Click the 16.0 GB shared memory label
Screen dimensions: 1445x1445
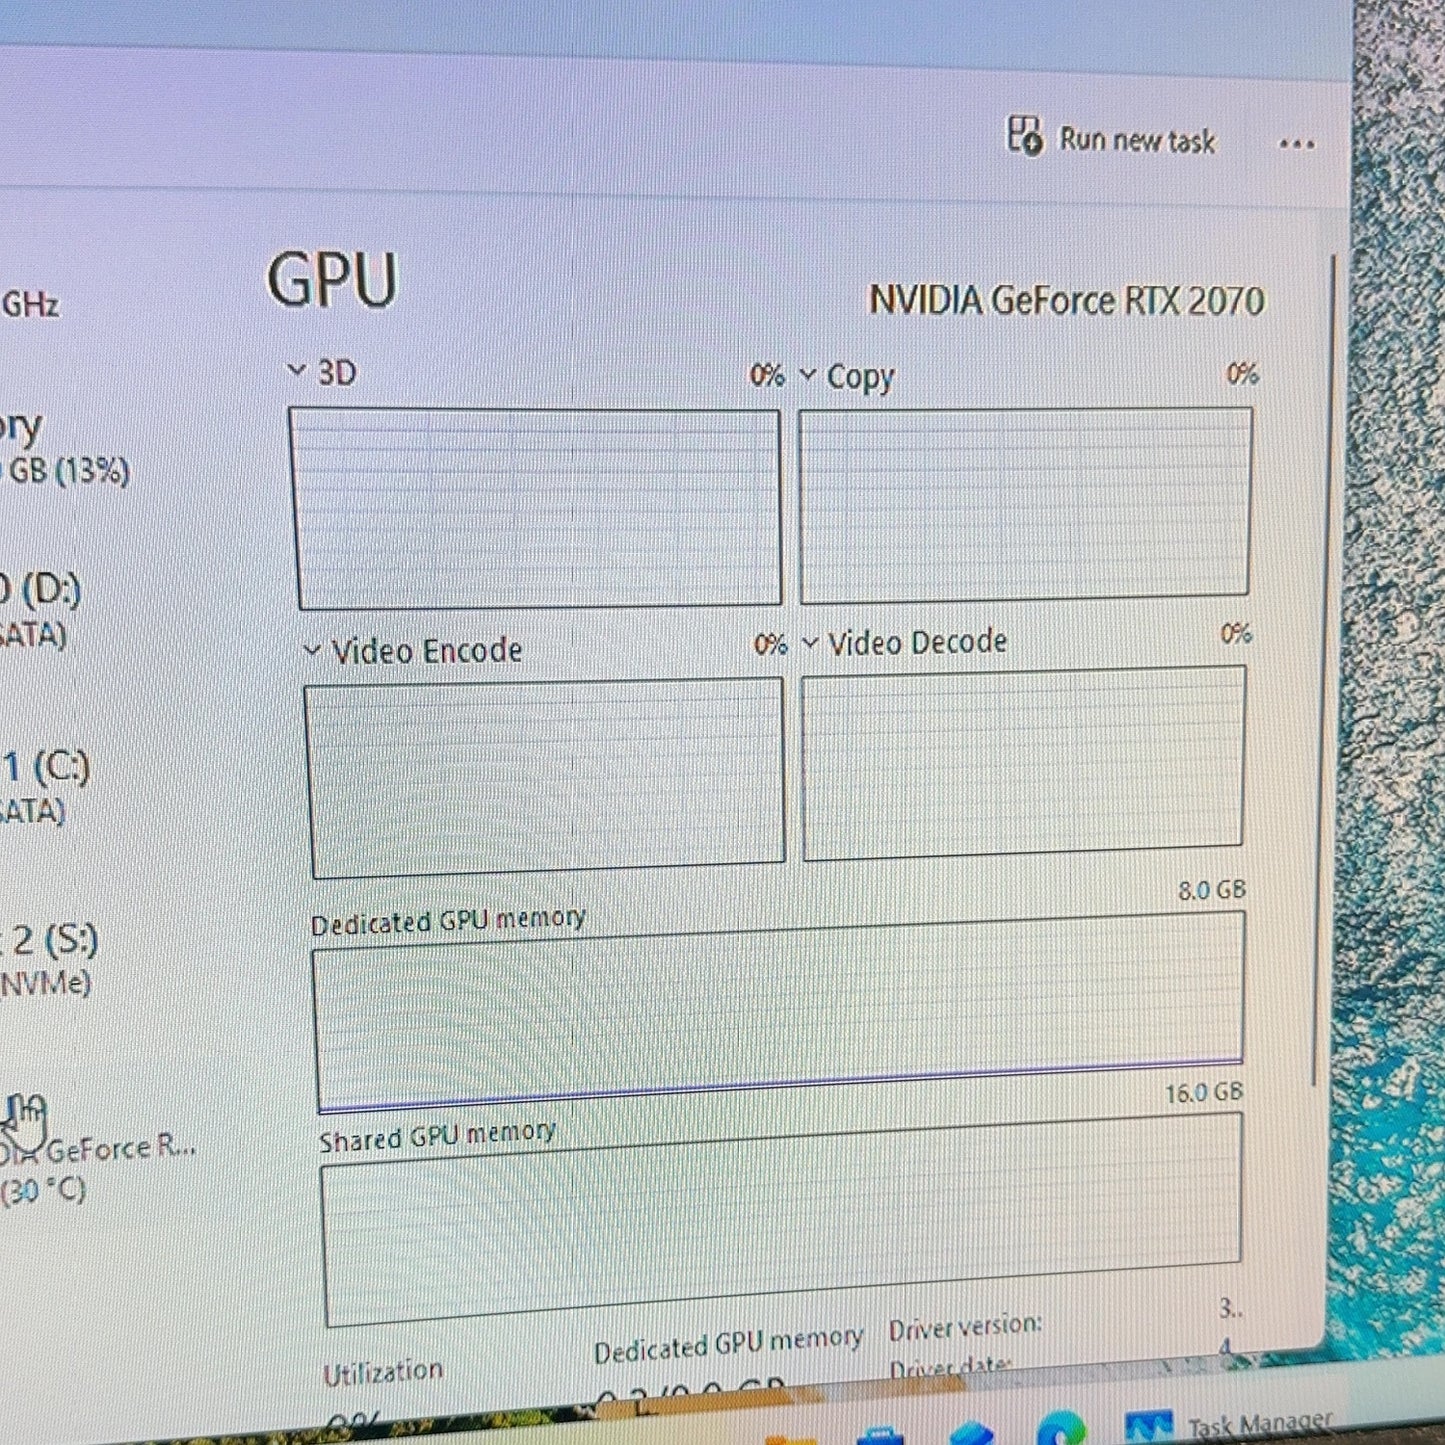point(1204,1092)
